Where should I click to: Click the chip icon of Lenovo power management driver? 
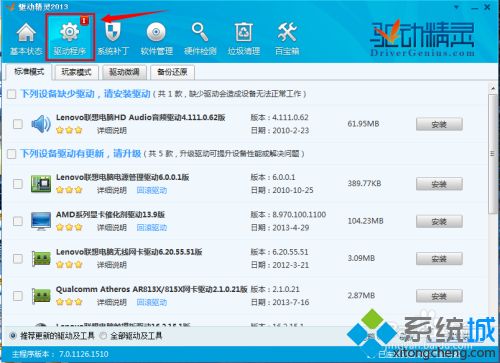click(41, 184)
